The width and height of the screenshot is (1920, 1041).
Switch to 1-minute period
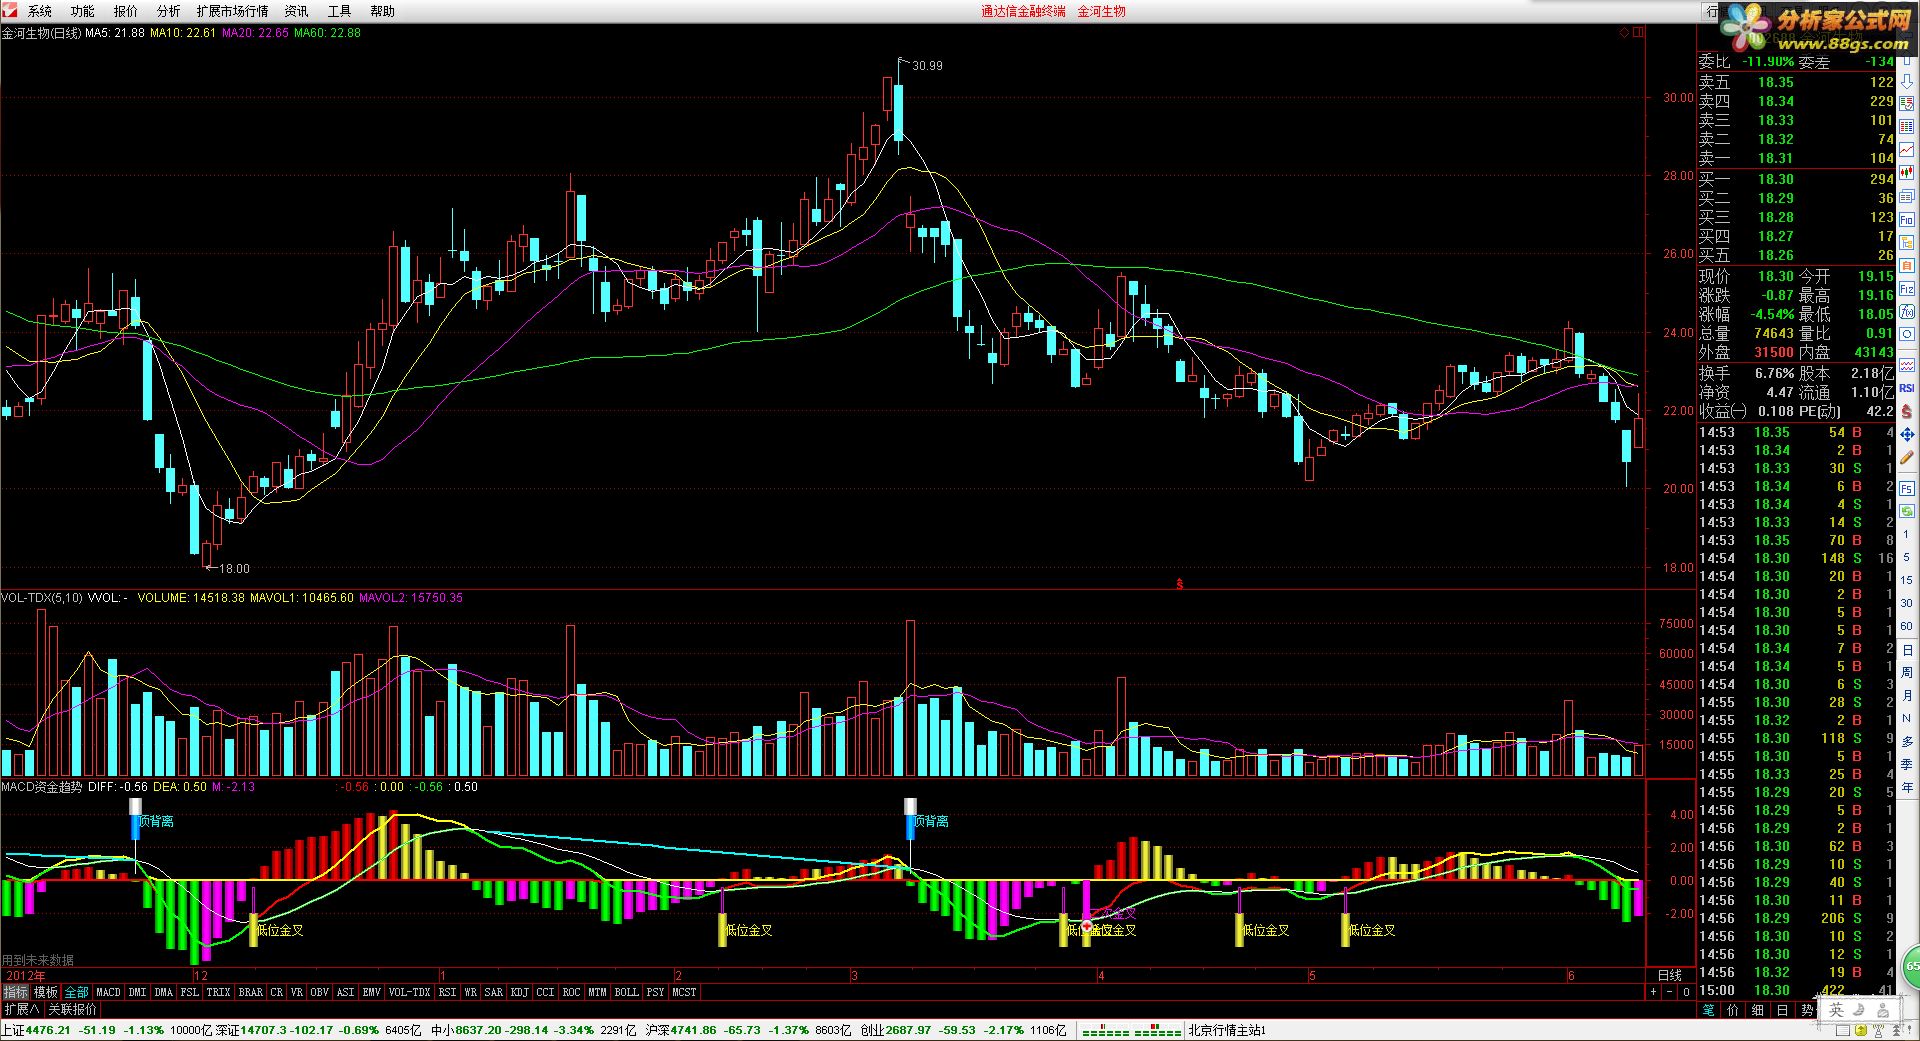click(x=1907, y=535)
